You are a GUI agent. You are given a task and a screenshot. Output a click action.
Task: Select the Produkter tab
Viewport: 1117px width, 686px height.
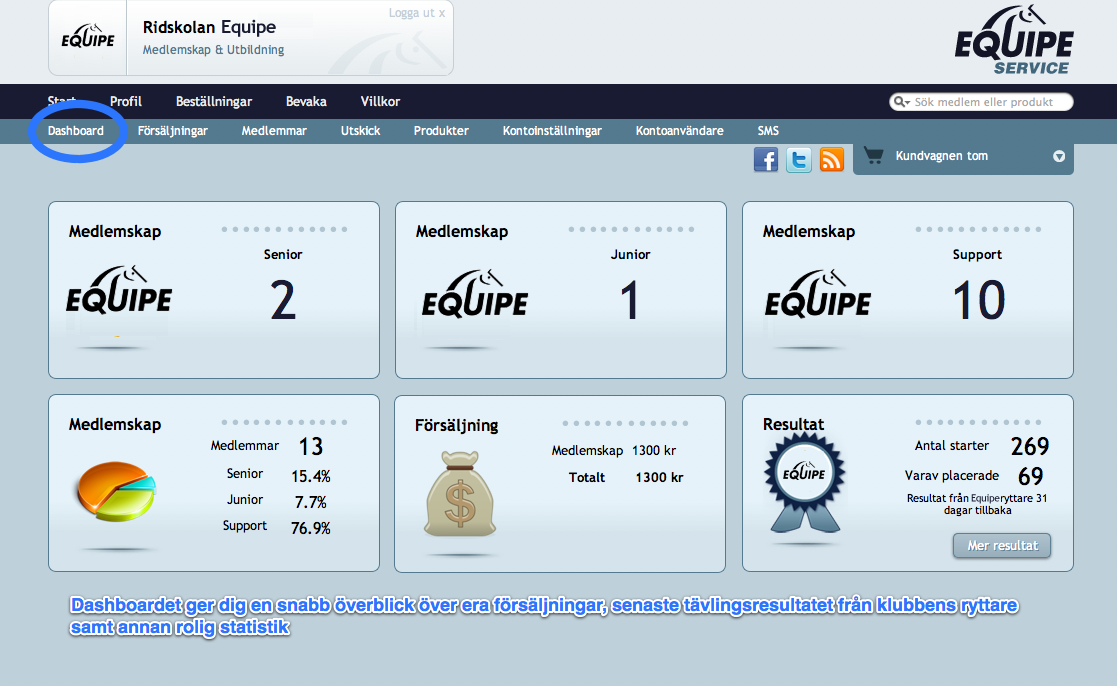pyautogui.click(x=441, y=130)
